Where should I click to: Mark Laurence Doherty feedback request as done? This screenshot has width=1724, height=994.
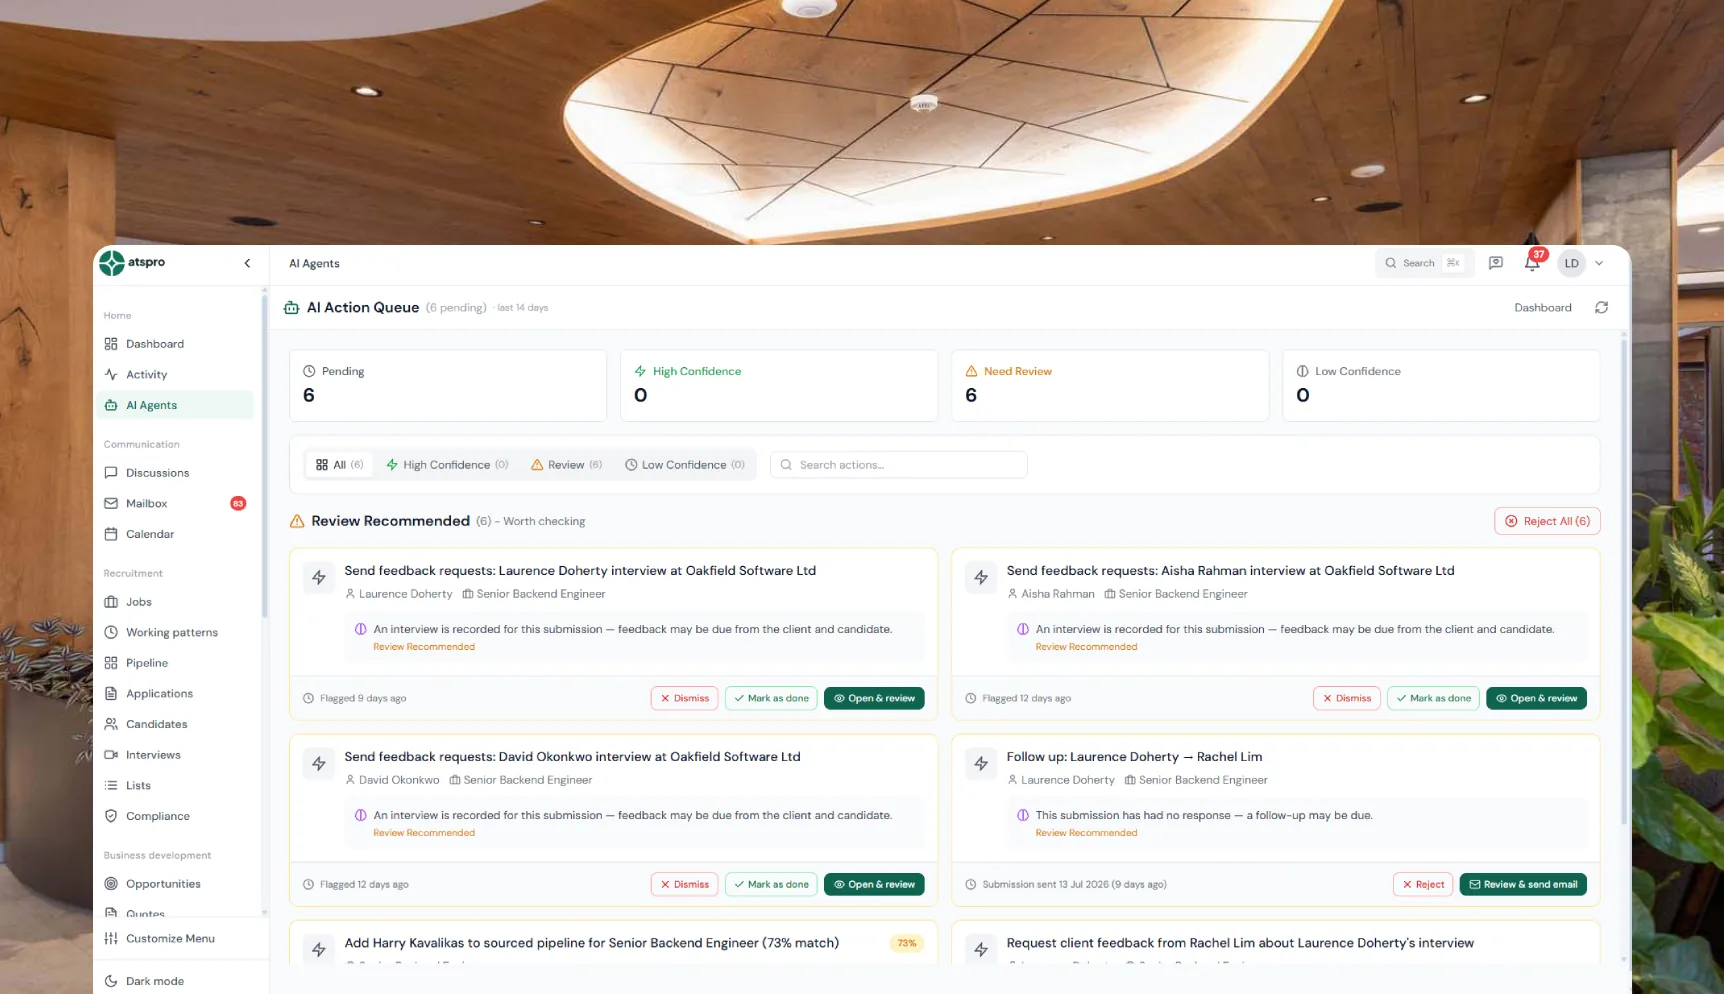click(771, 698)
